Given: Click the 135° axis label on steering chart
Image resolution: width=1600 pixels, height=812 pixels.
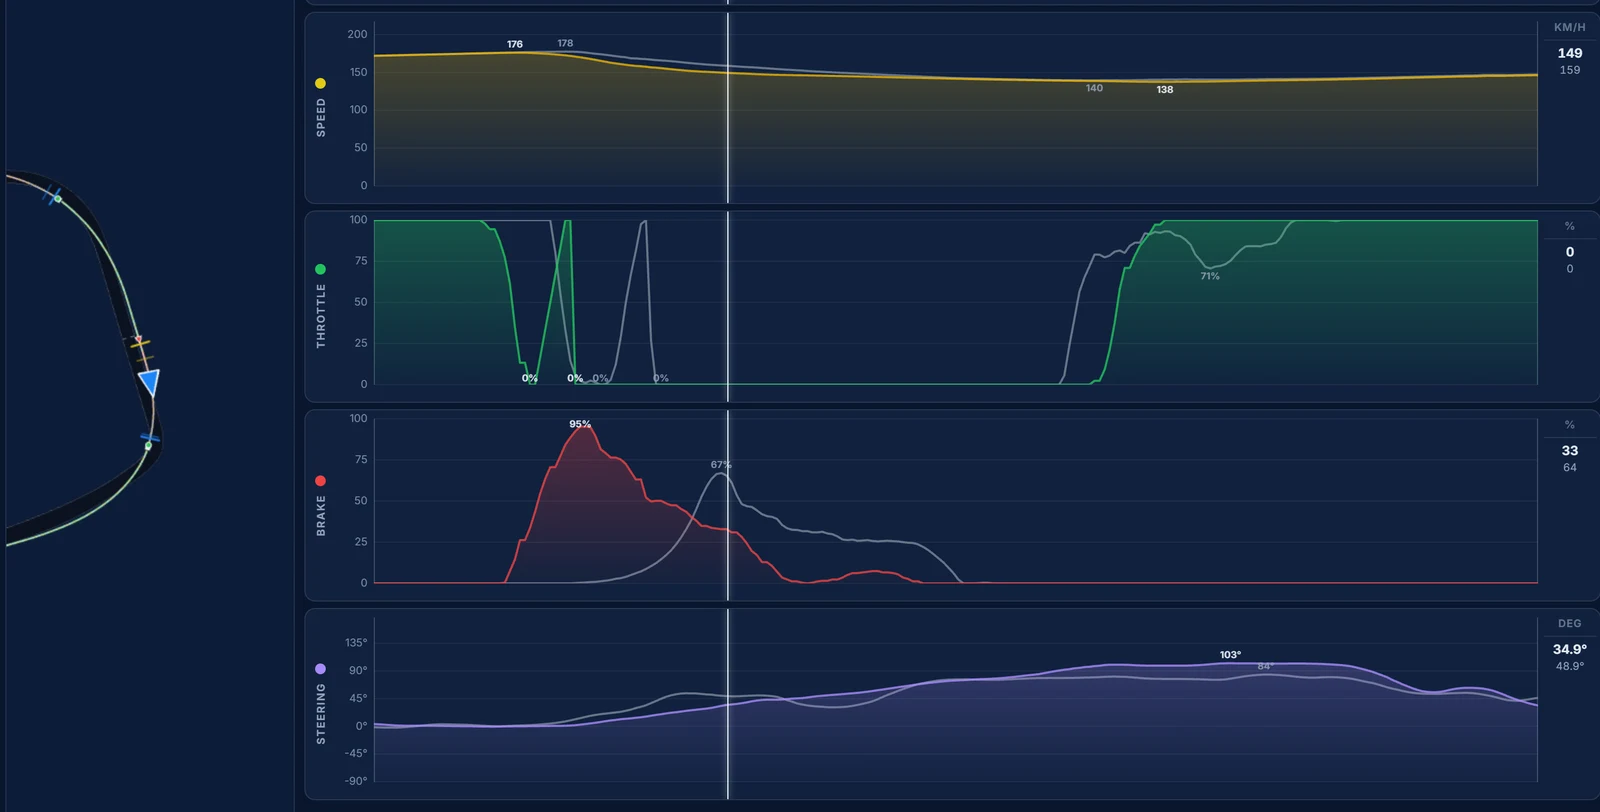Looking at the screenshot, I should 356,643.
